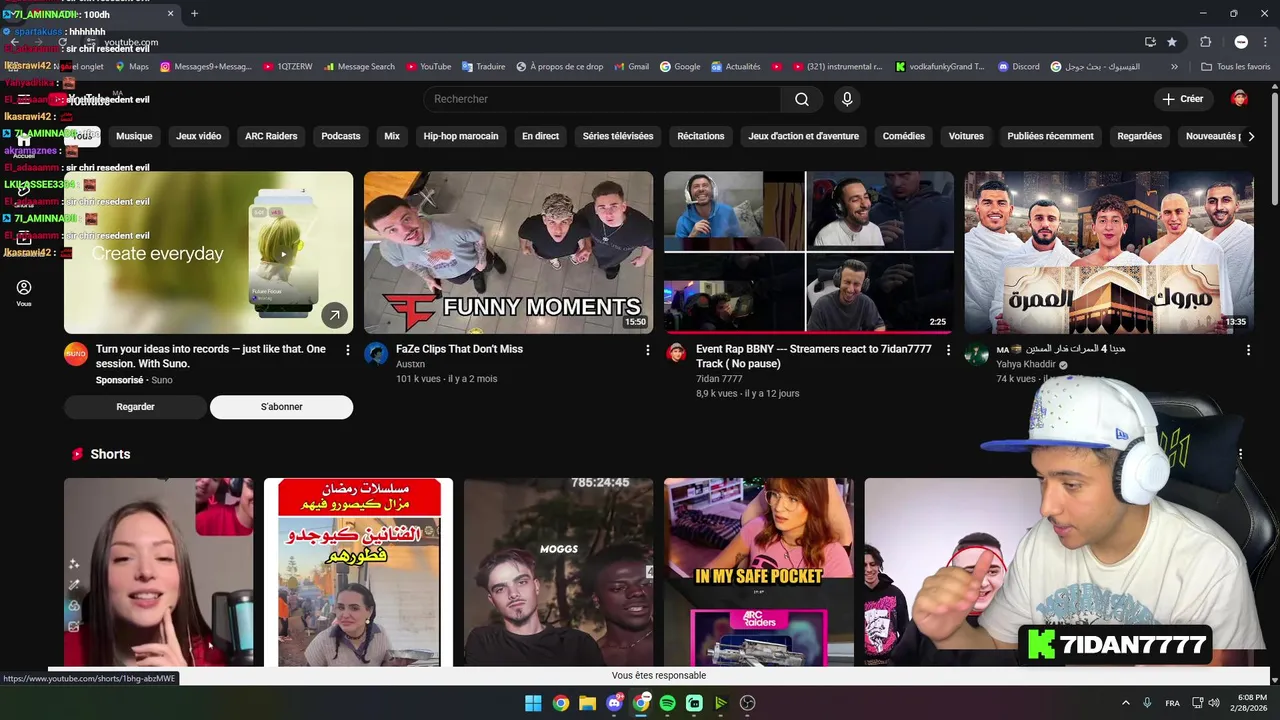Select the Récitations chip
The width and height of the screenshot is (1280, 720).
pos(701,136)
